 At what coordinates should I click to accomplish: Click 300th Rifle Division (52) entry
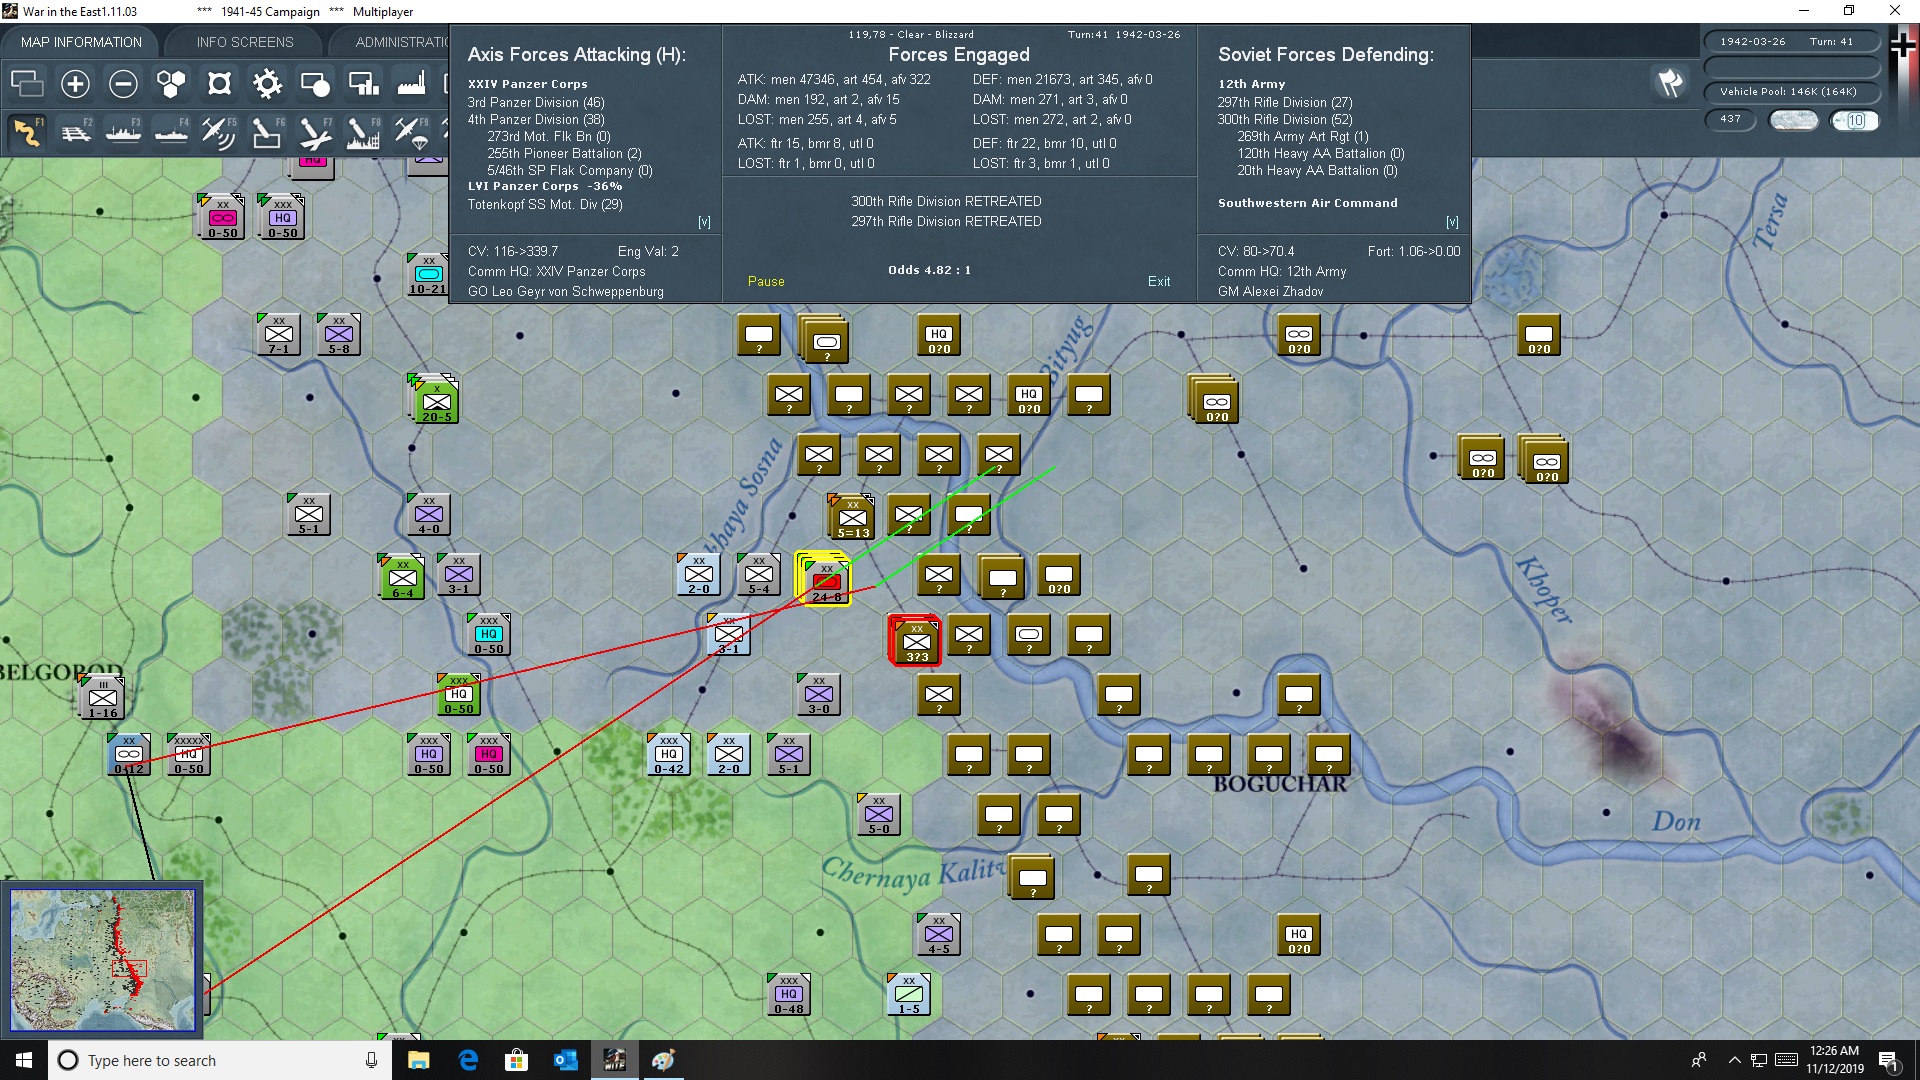click(1285, 119)
